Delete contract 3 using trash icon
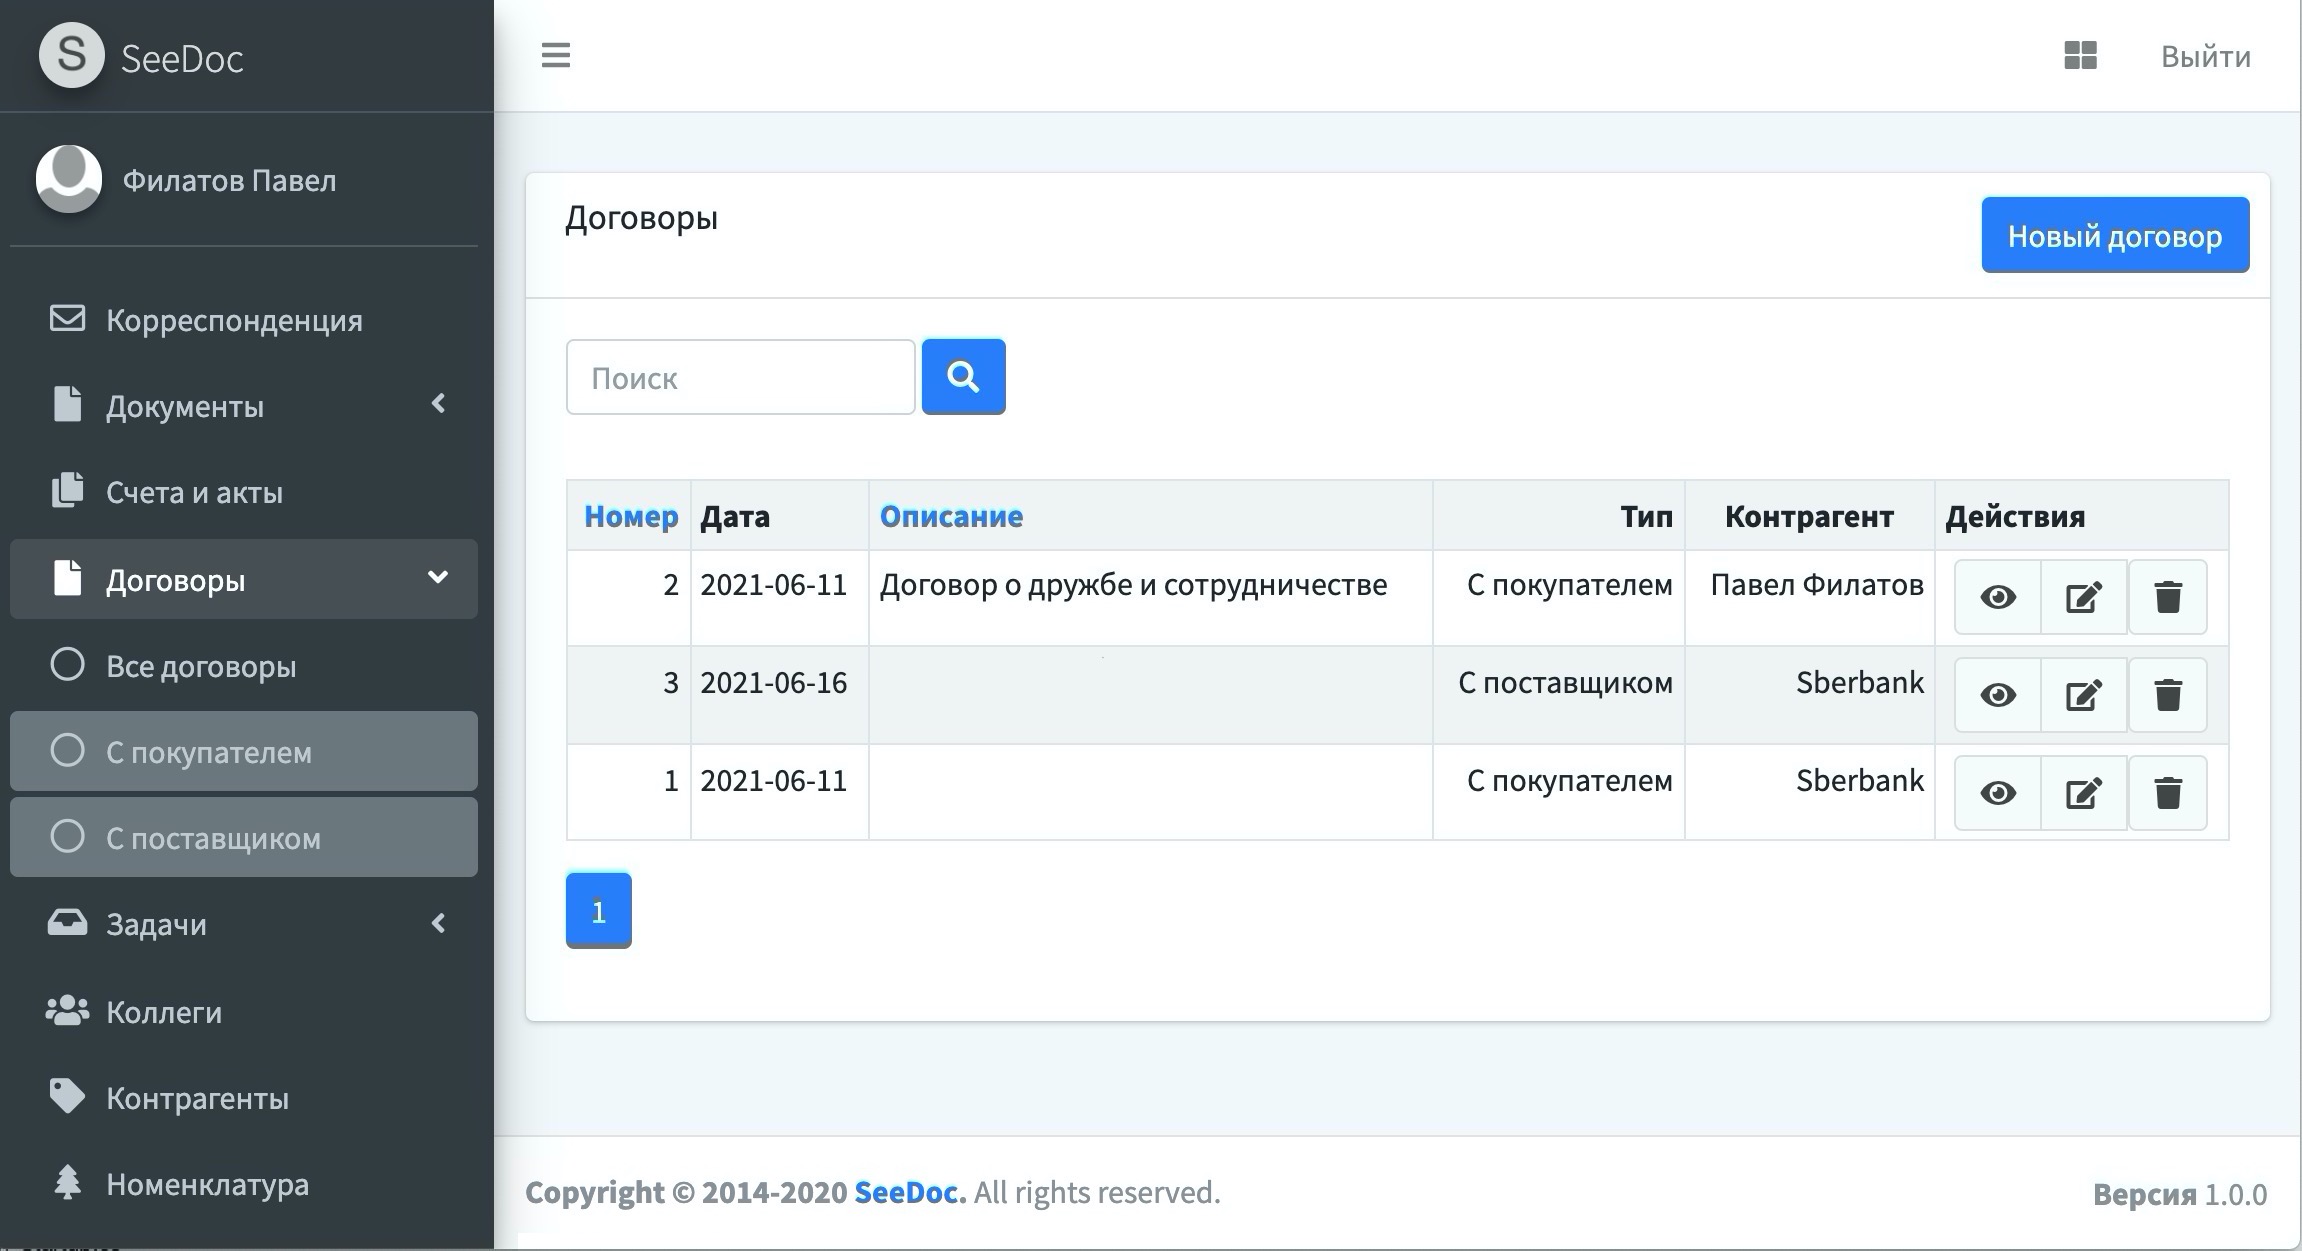 click(2168, 695)
